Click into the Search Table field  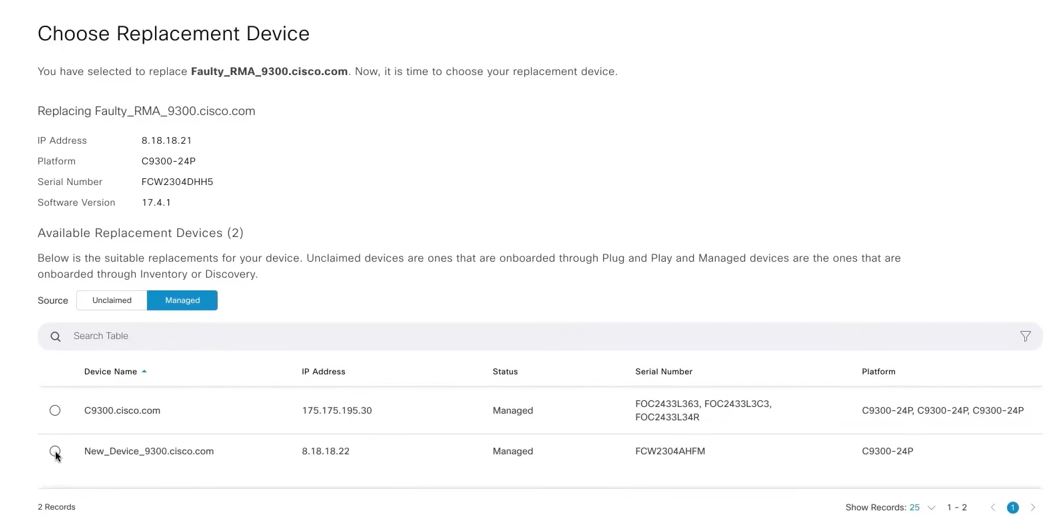click(x=400, y=336)
